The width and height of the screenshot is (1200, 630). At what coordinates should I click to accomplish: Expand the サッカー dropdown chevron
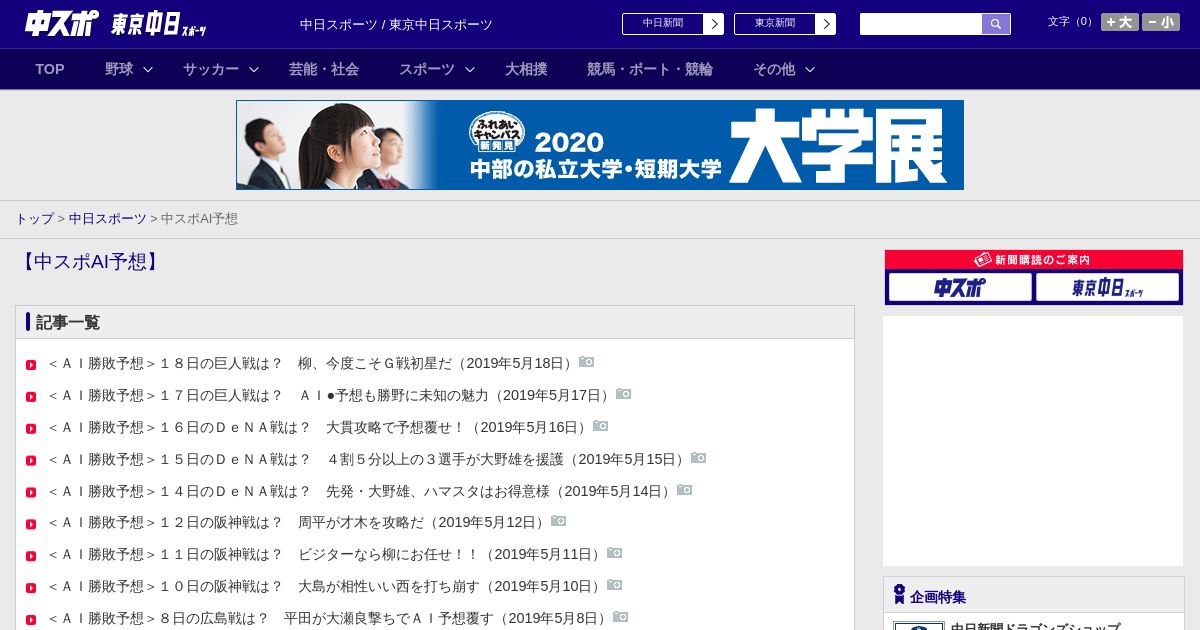254,69
